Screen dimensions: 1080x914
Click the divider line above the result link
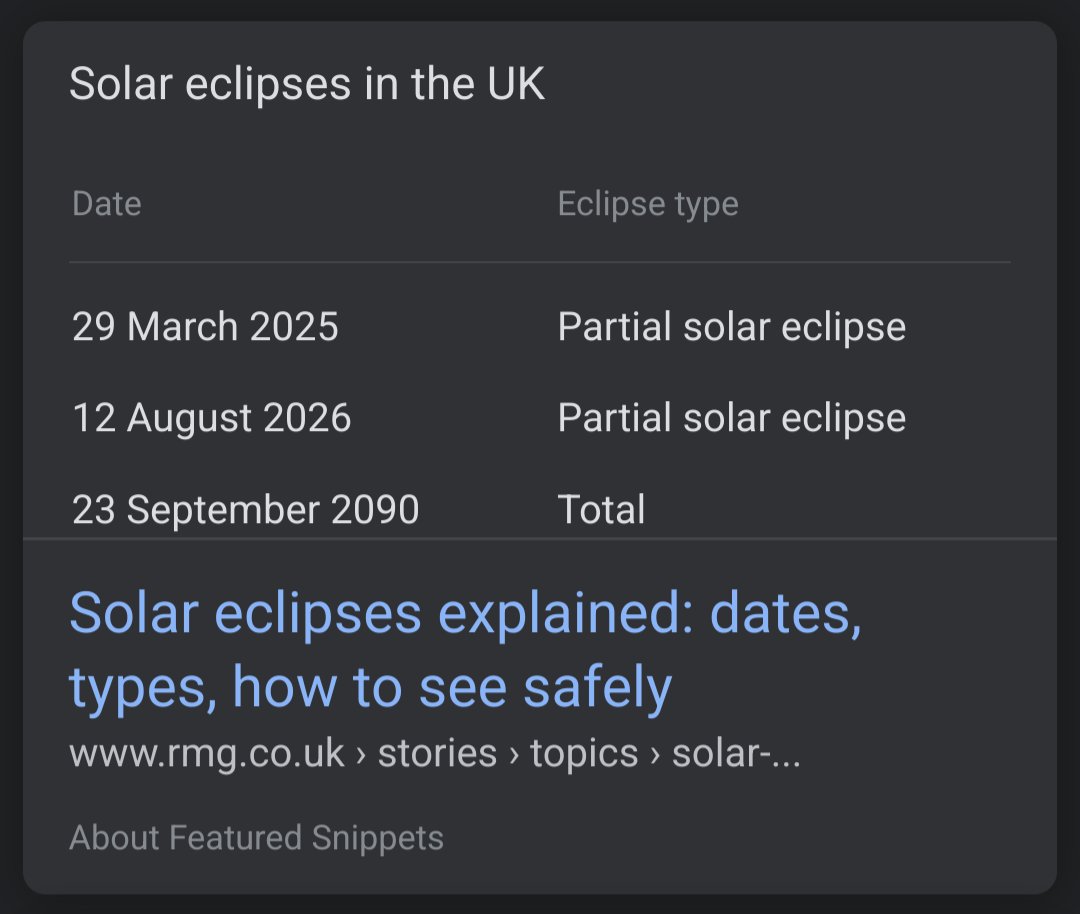point(540,539)
